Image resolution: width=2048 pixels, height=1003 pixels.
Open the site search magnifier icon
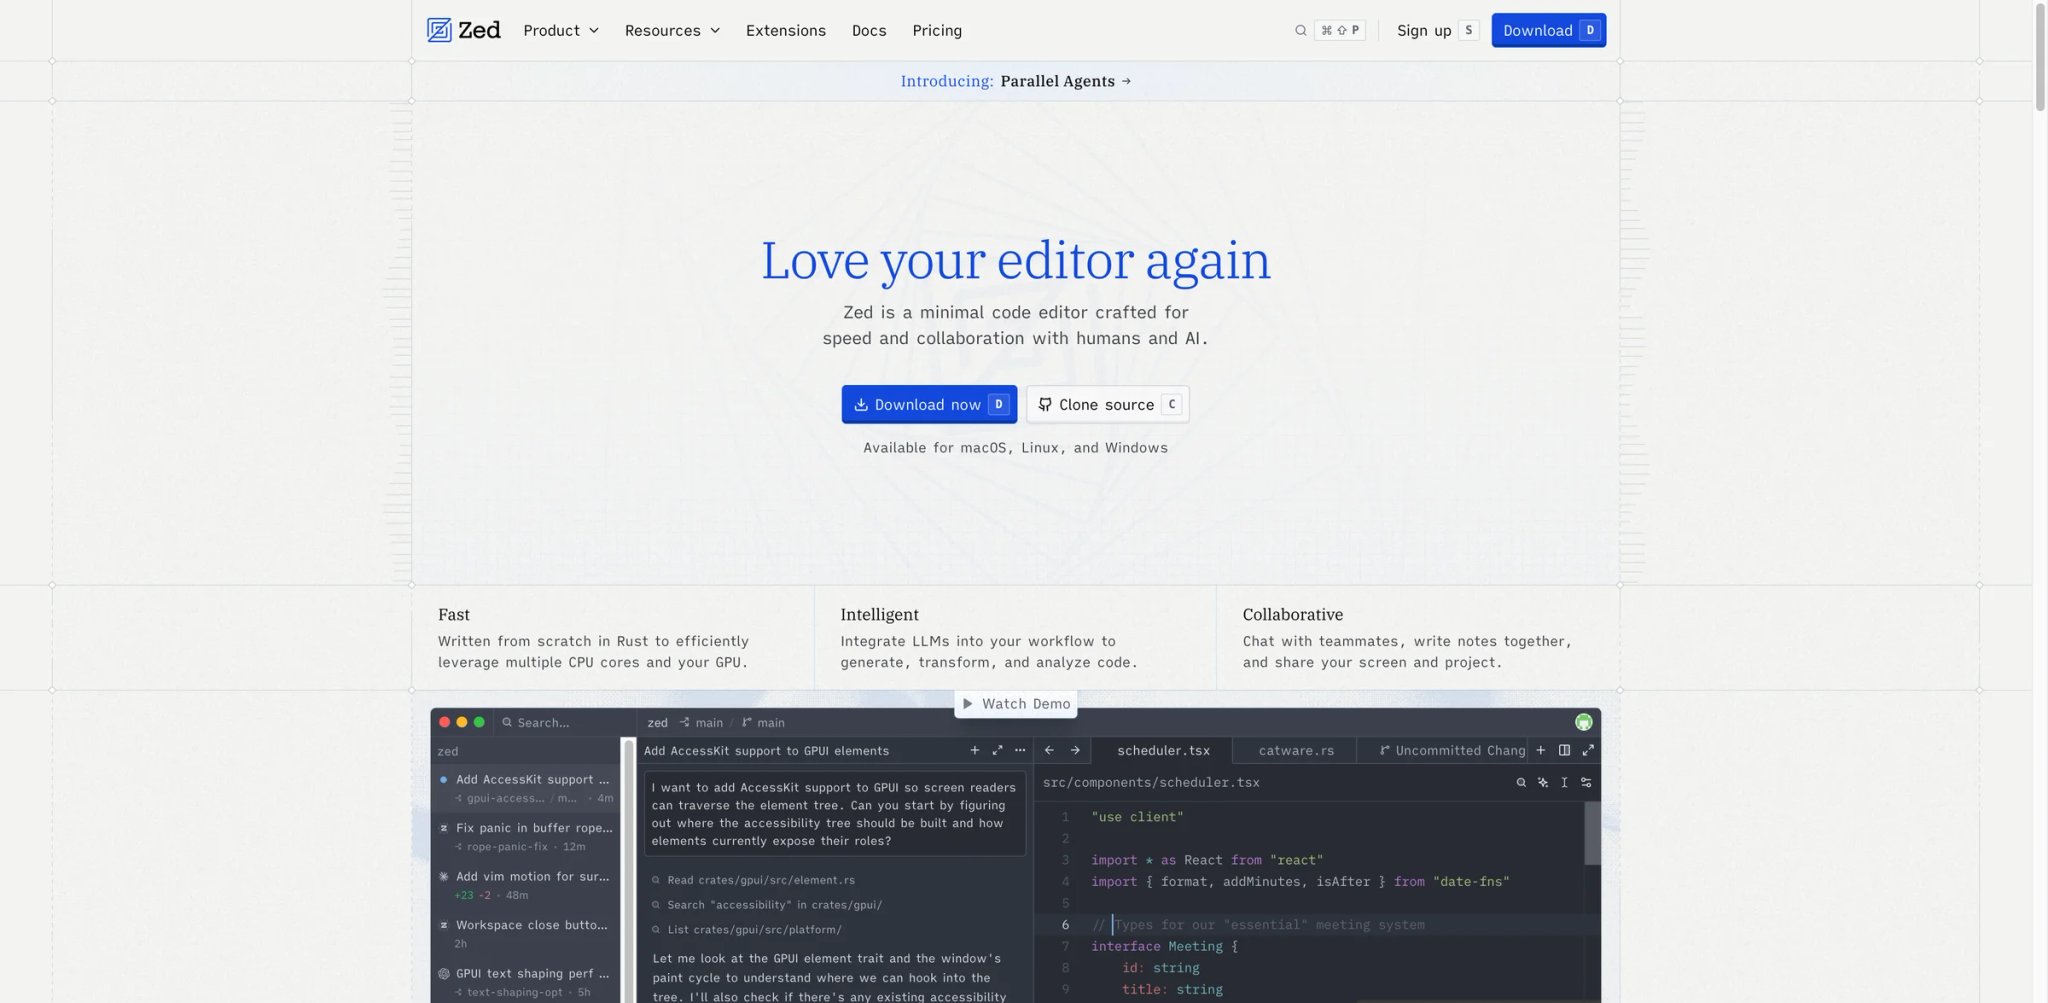click(1300, 30)
